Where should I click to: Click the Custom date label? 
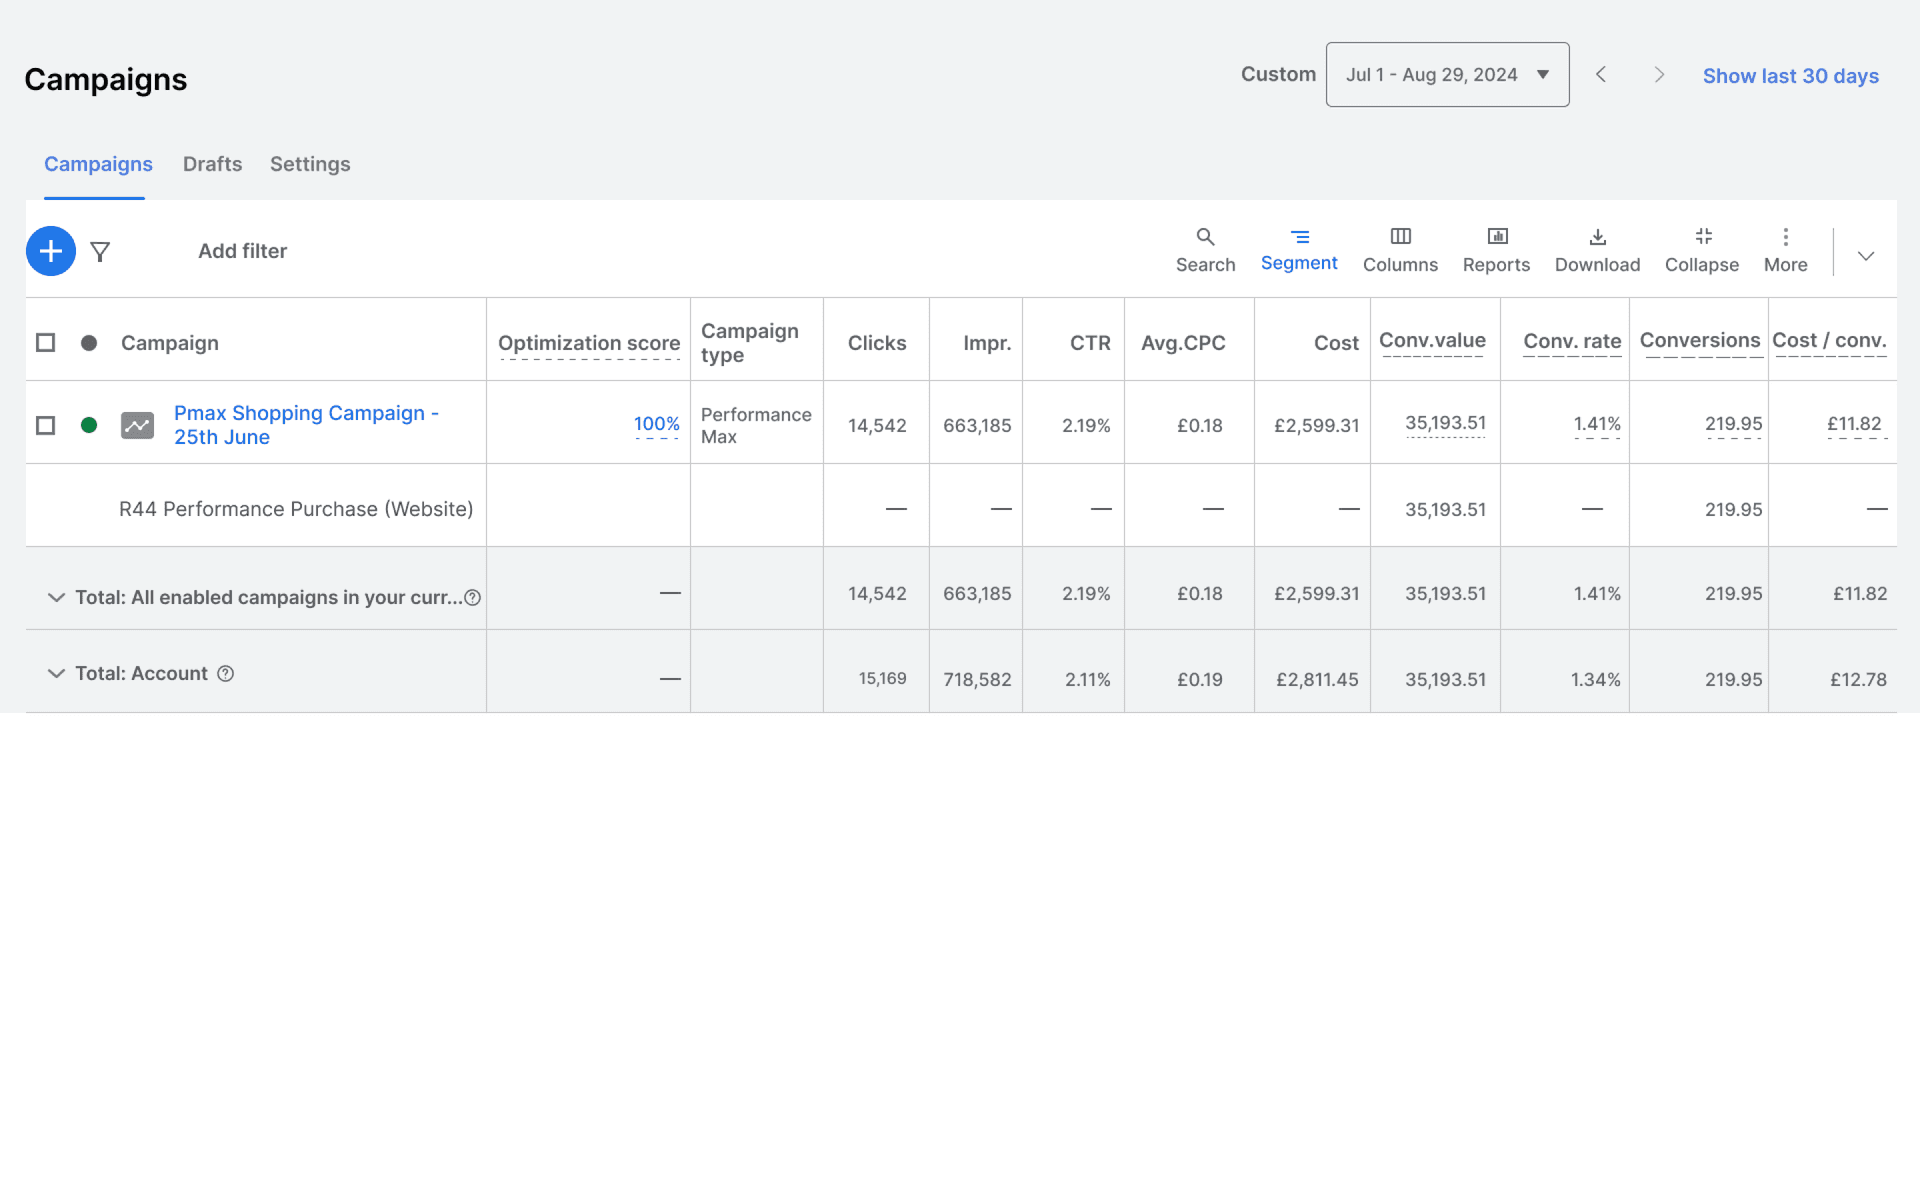coord(1278,75)
